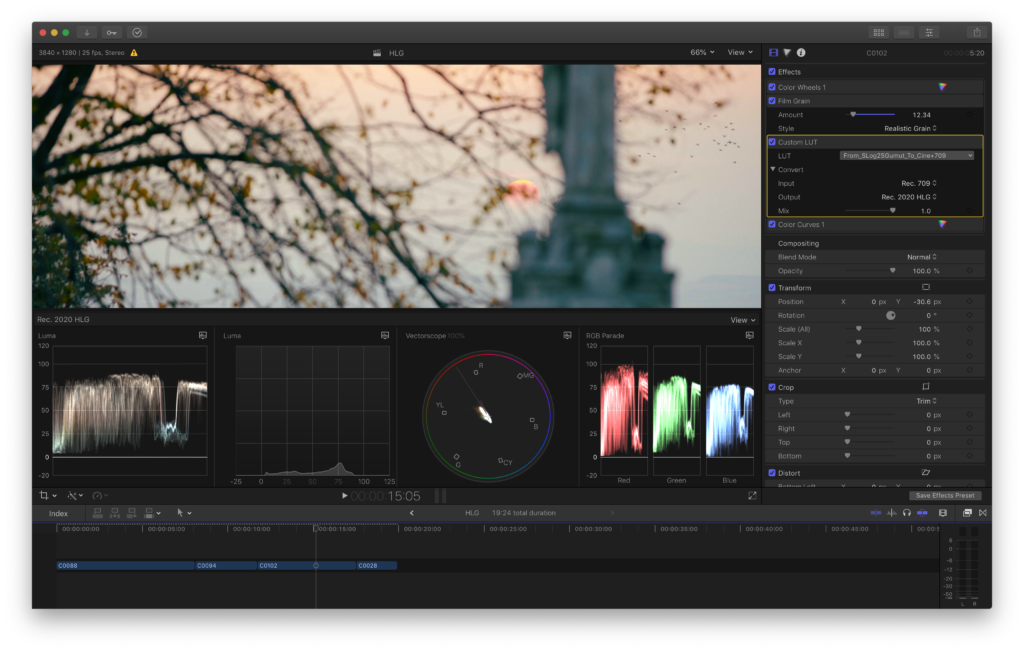Toggle the Distort checkbox

click(x=772, y=473)
